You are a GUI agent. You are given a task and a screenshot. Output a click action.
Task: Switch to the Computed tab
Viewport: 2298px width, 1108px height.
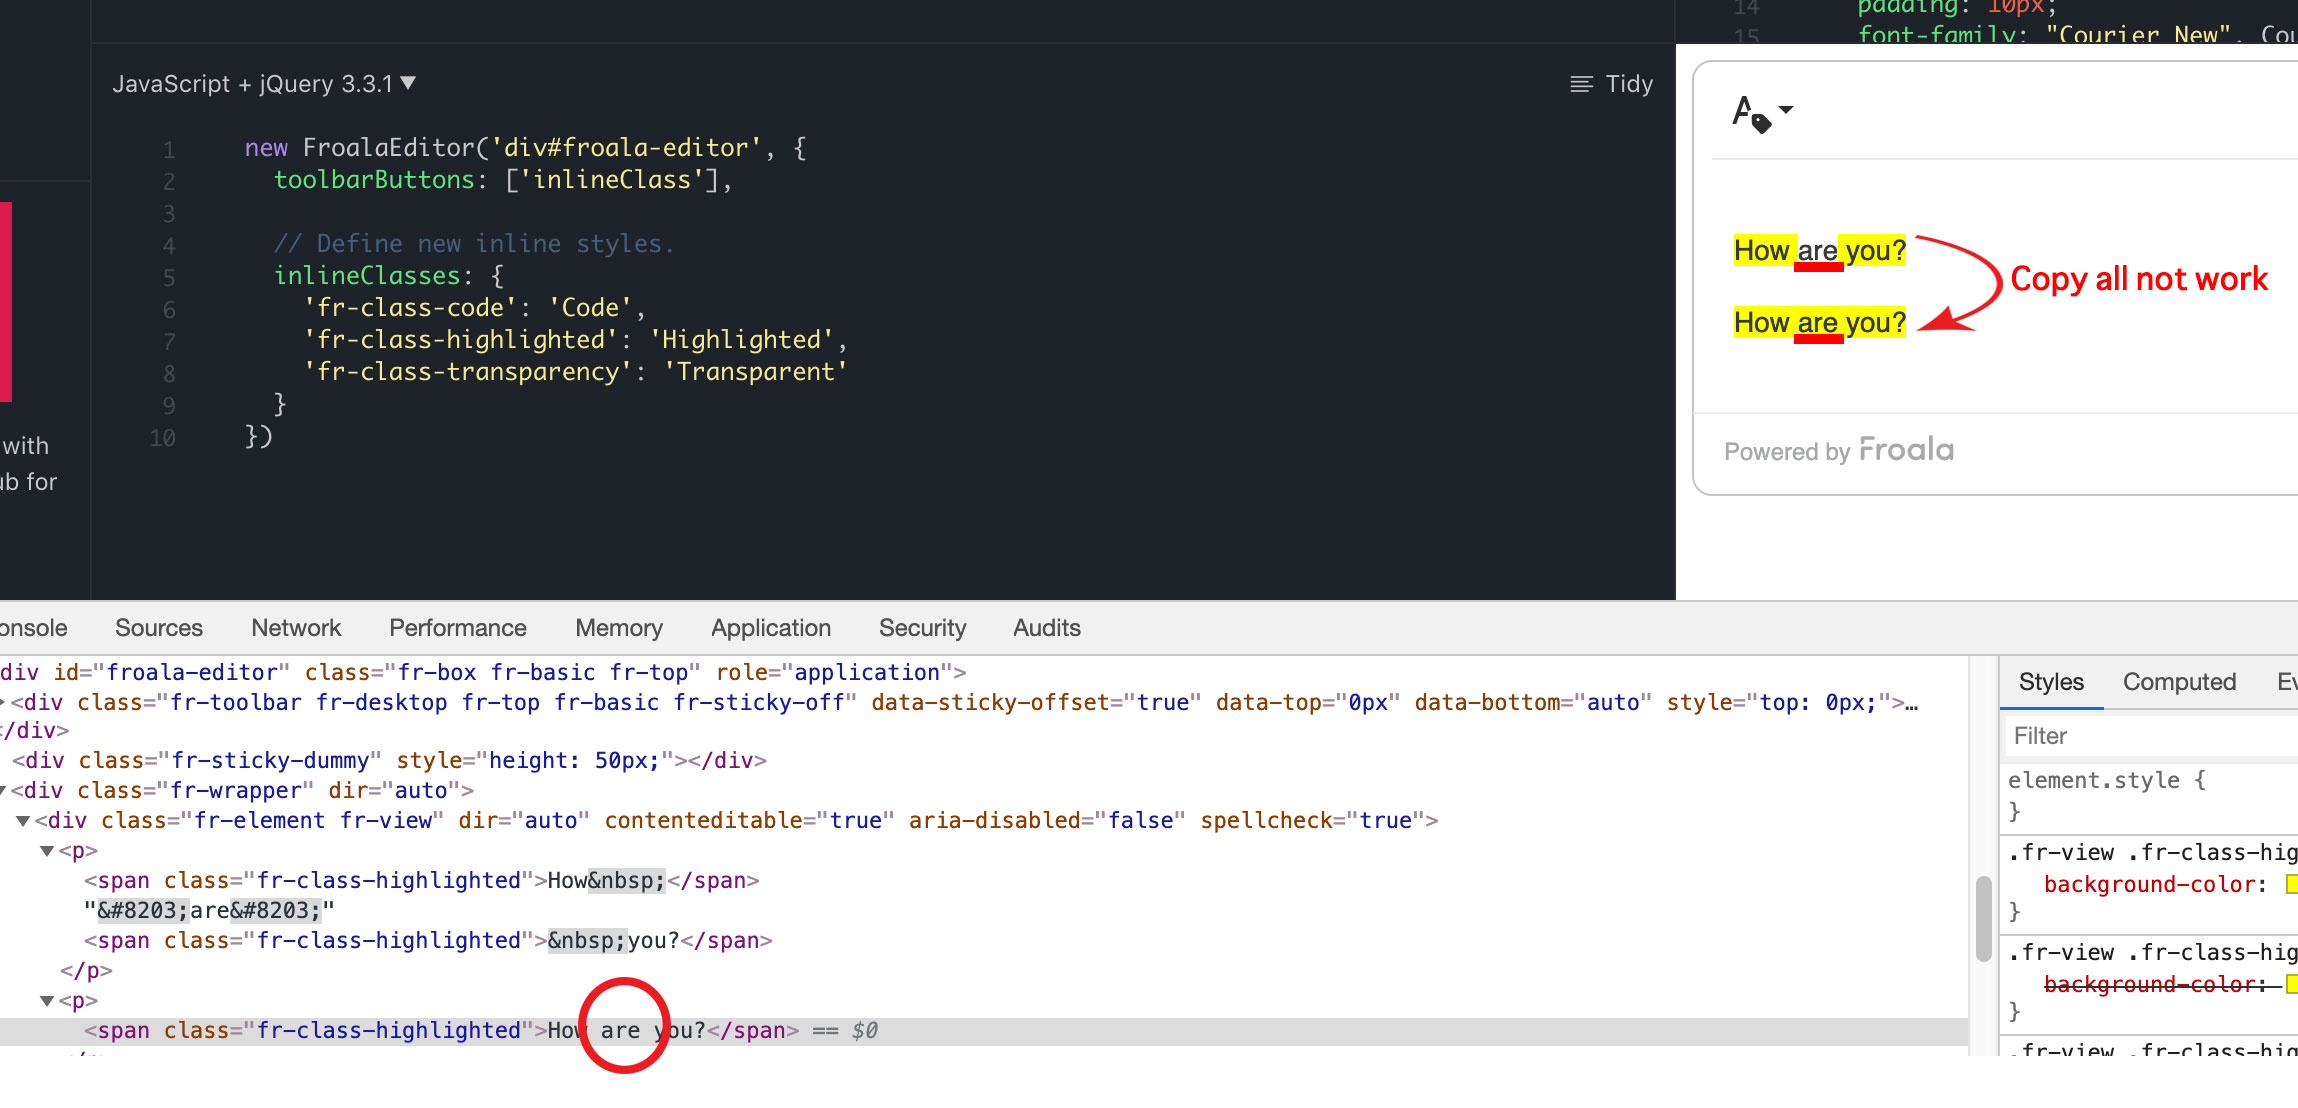tap(2179, 681)
